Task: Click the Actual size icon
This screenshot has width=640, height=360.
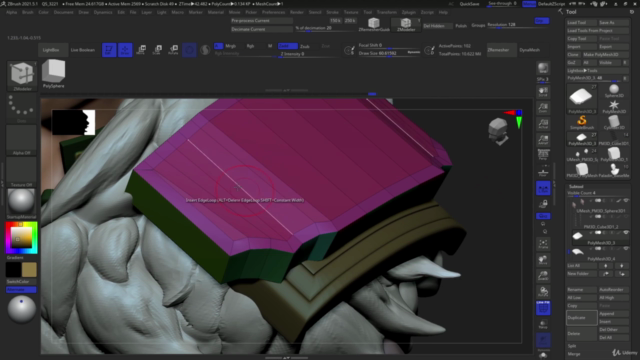Action: [x=543, y=124]
